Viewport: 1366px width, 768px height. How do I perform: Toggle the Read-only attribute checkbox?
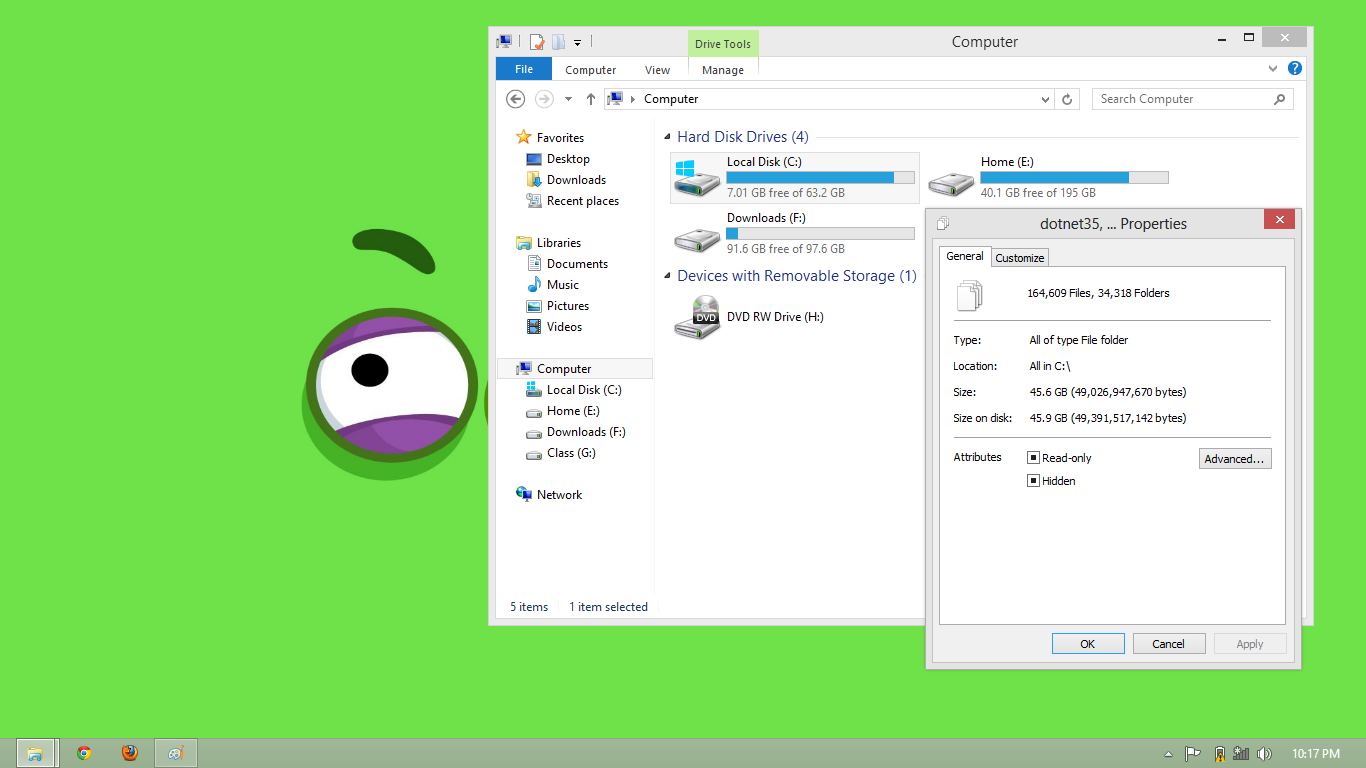tap(1034, 458)
